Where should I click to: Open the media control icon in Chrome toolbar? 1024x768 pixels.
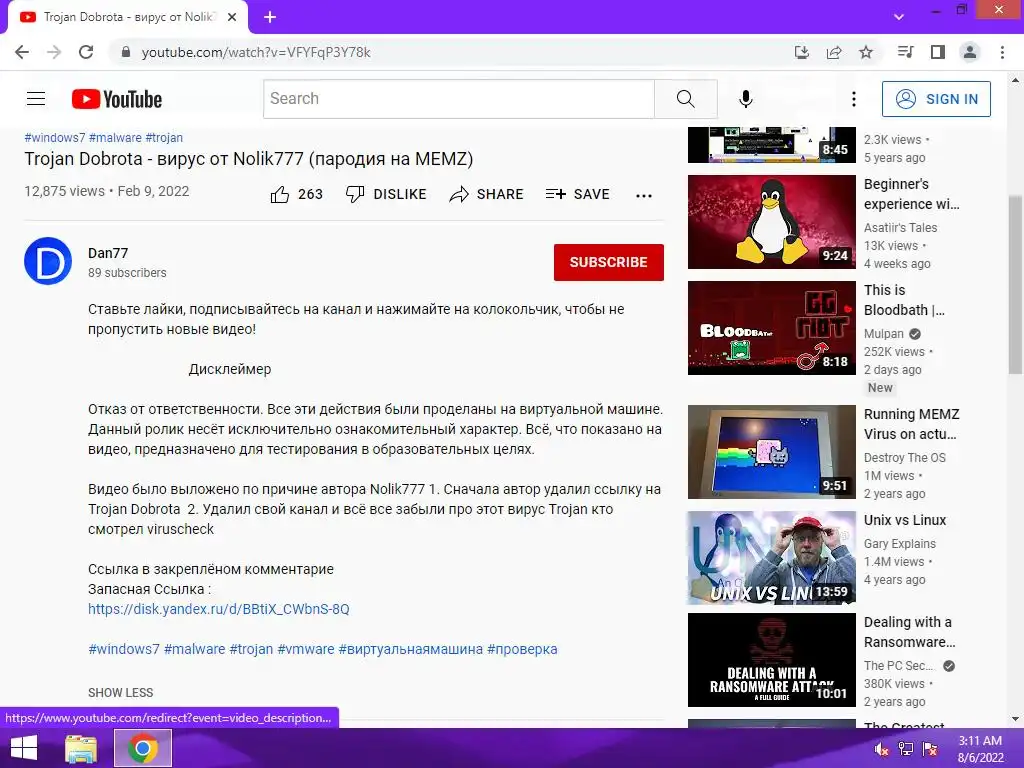905,52
